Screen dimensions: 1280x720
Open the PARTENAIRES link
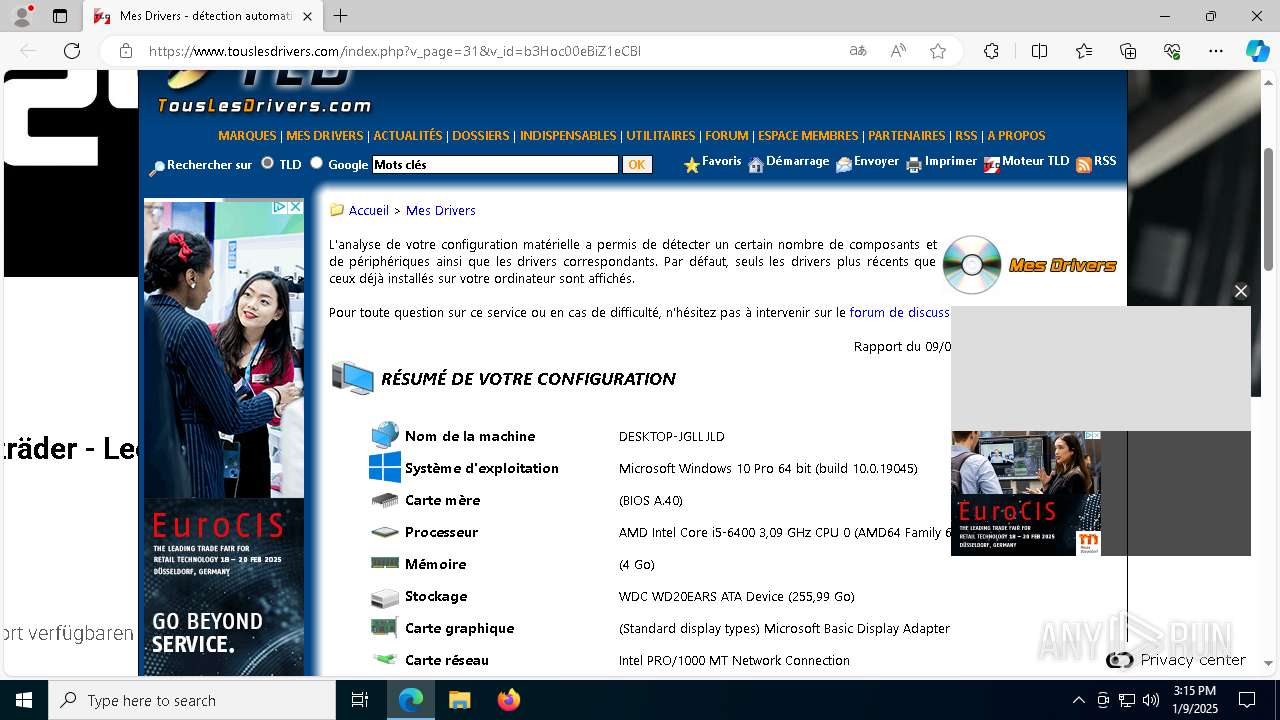click(907, 136)
